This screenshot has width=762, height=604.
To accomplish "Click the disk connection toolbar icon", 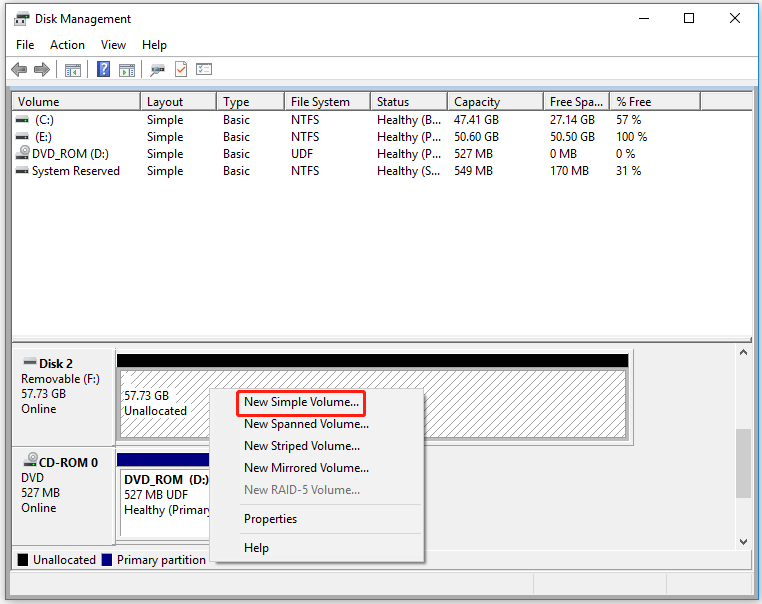I will click(157, 70).
